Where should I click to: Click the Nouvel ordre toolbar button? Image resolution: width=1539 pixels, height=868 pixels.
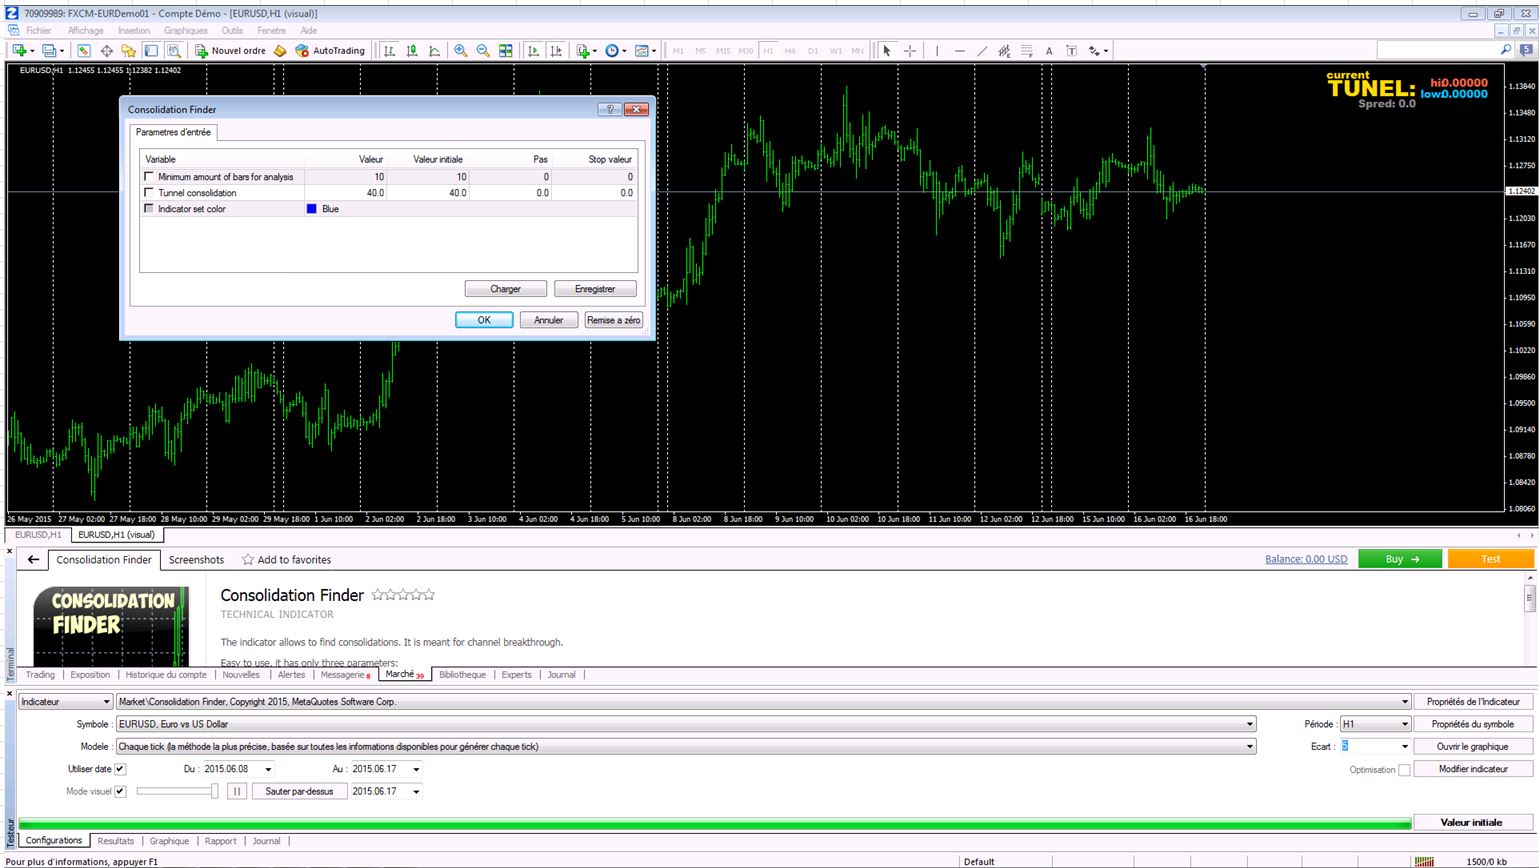pyautogui.click(x=230, y=51)
